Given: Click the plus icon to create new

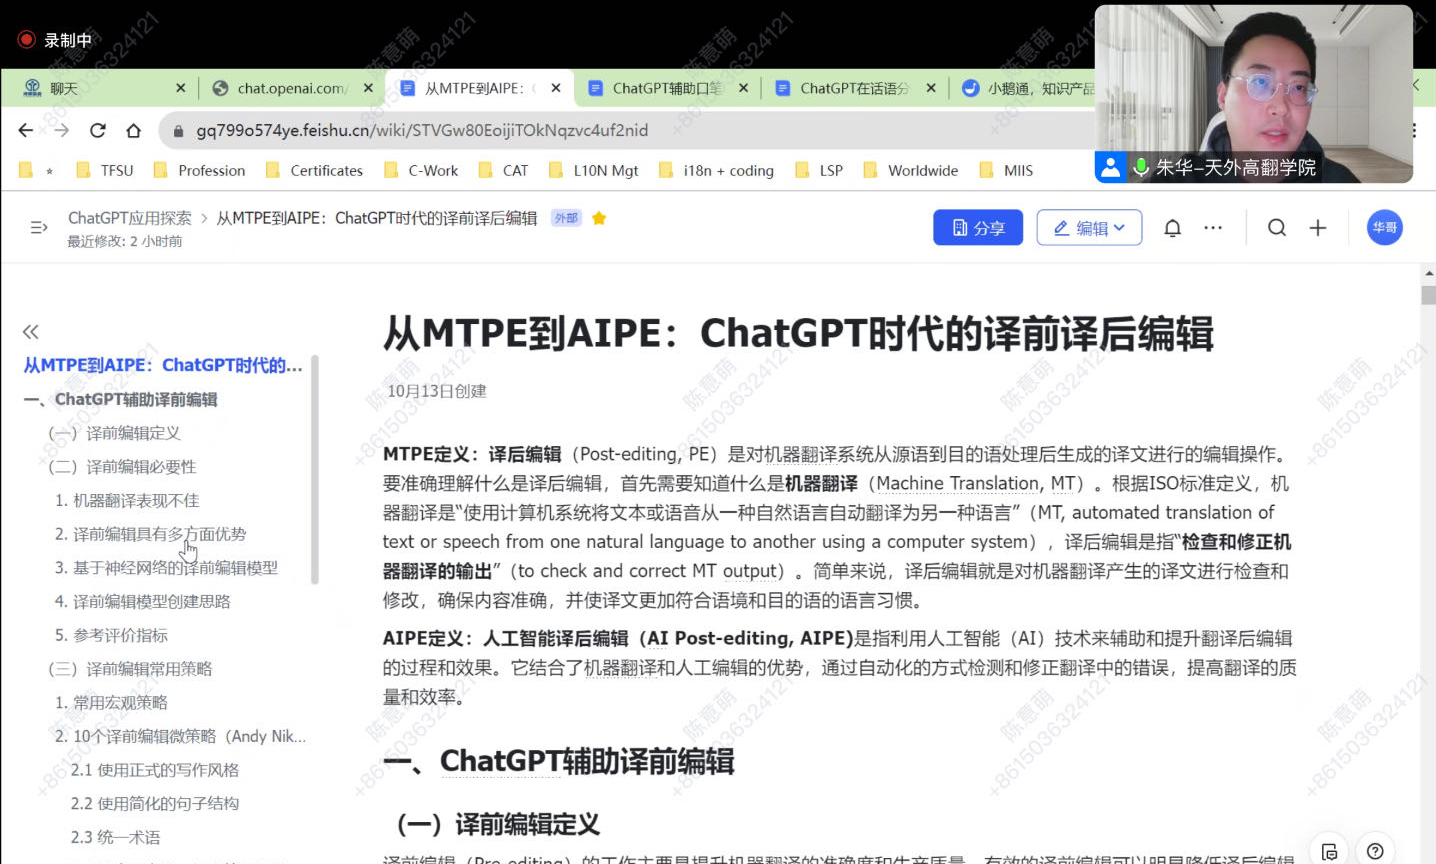Looking at the screenshot, I should coord(1318,228).
